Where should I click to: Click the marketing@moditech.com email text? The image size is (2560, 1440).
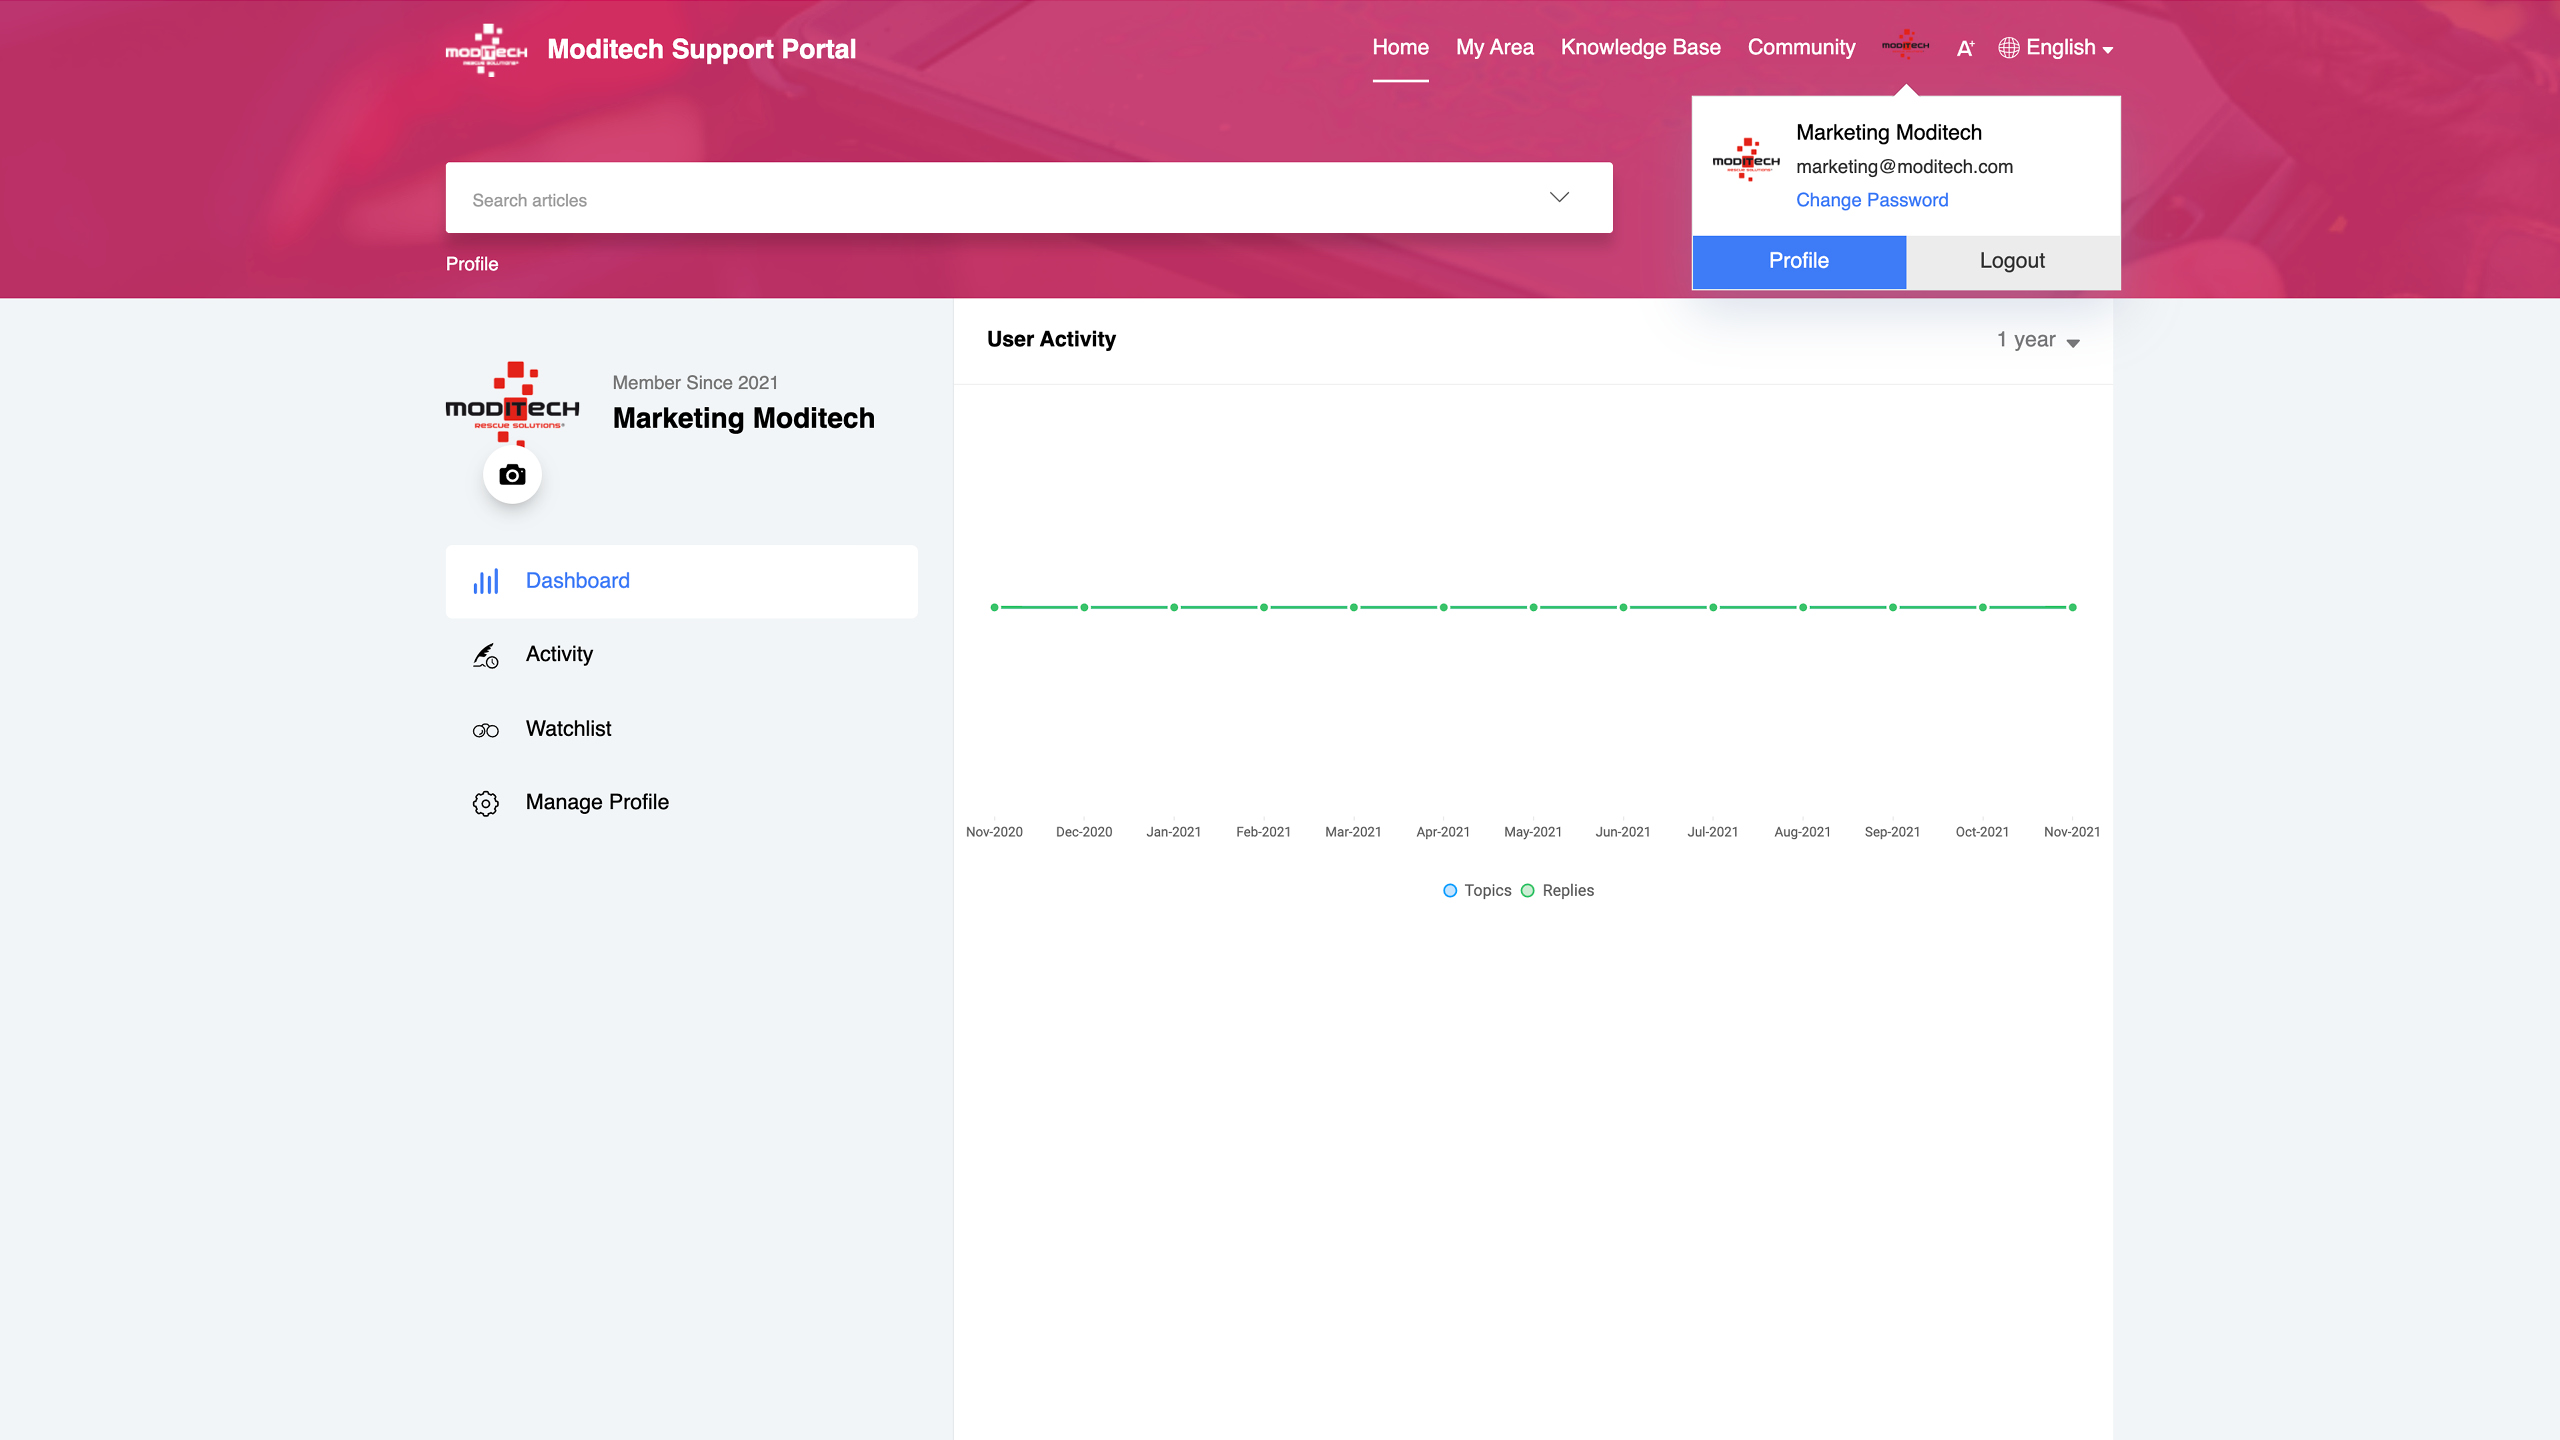click(1904, 167)
